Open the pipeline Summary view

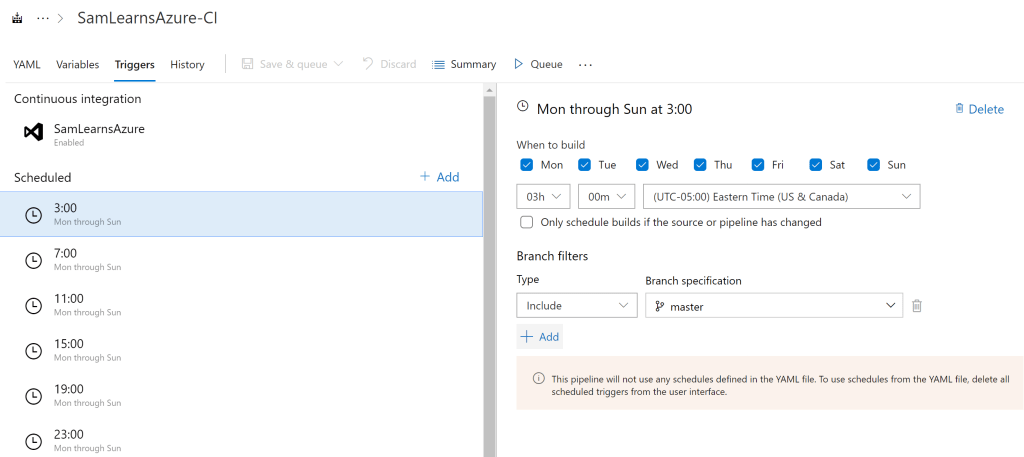tap(464, 64)
